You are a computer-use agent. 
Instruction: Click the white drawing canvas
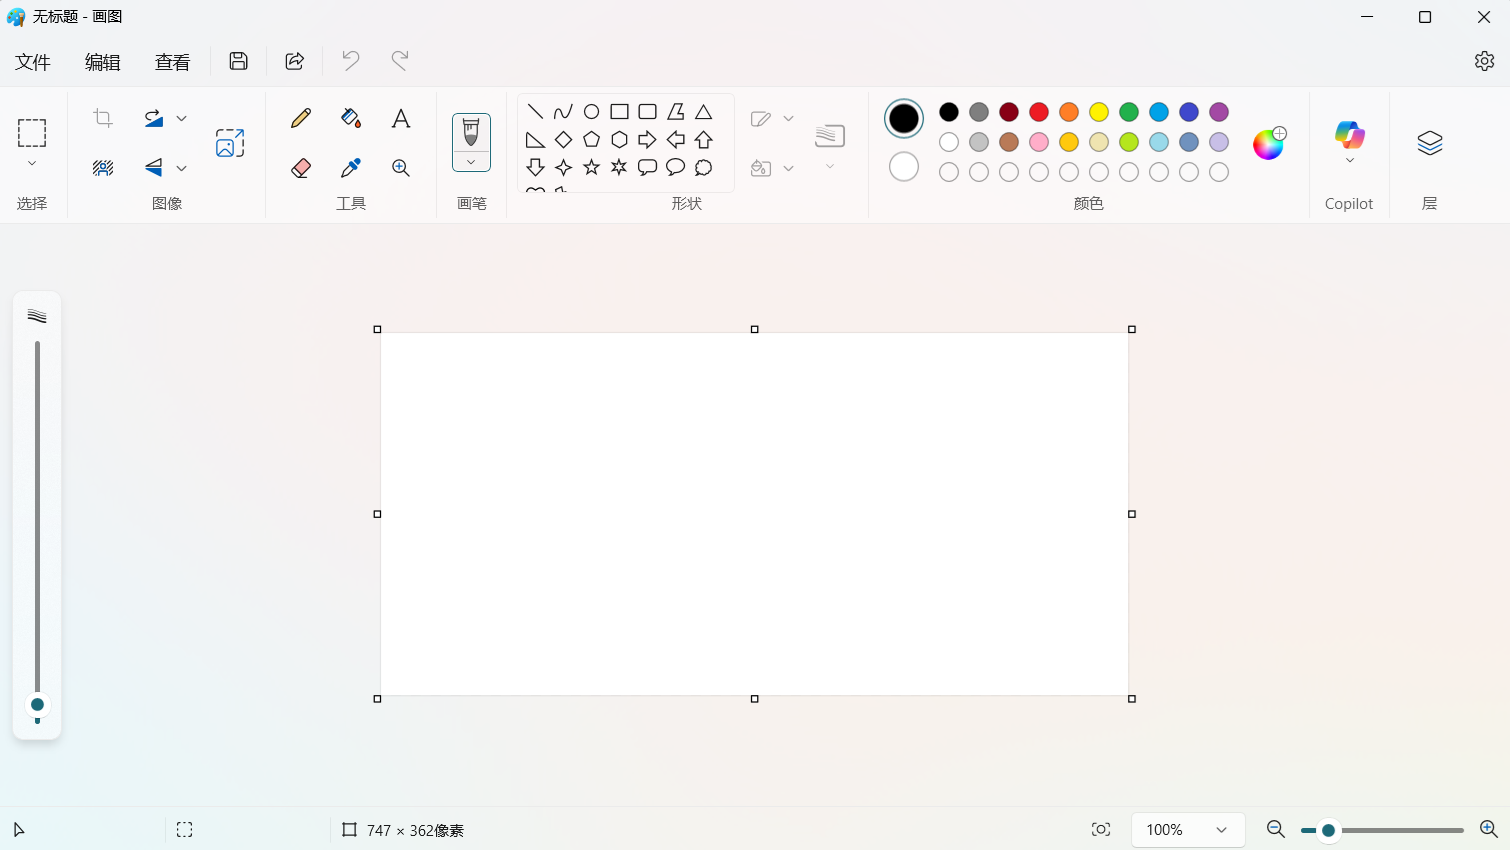click(x=755, y=514)
